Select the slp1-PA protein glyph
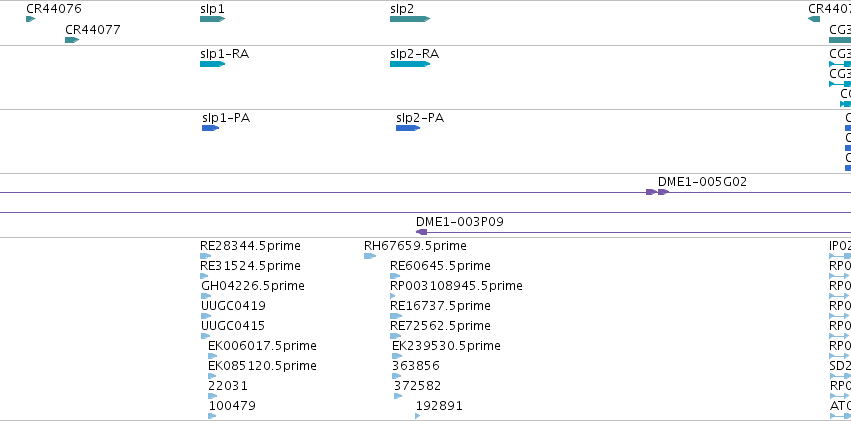Image resolution: width=851 pixels, height=421 pixels. (211, 128)
